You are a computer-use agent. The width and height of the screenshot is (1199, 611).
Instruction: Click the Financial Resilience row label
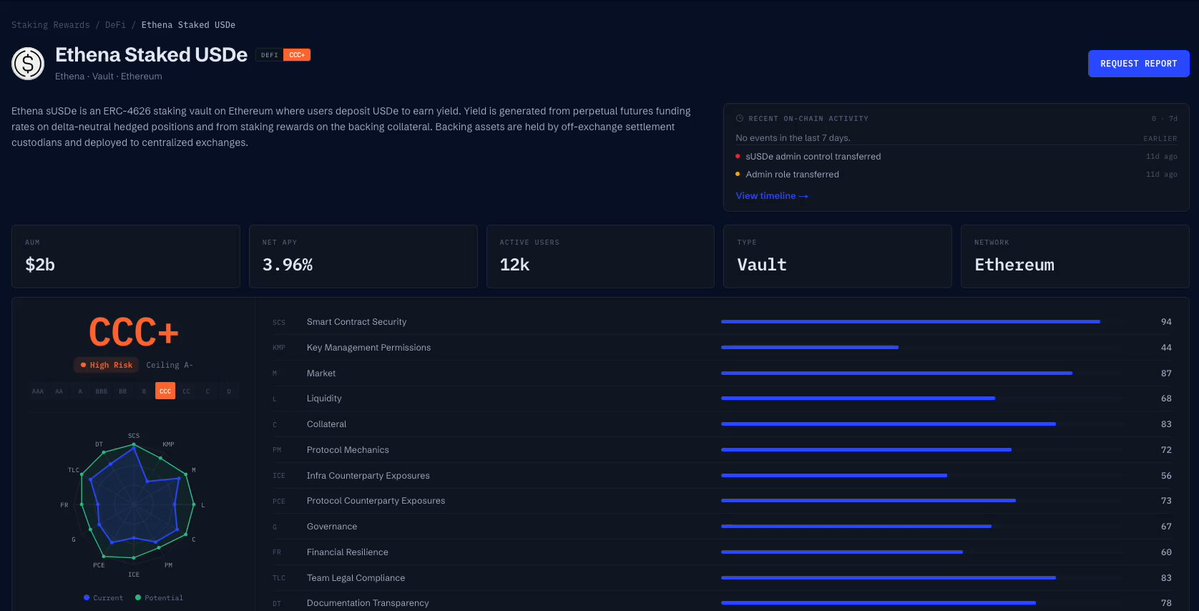[347, 552]
